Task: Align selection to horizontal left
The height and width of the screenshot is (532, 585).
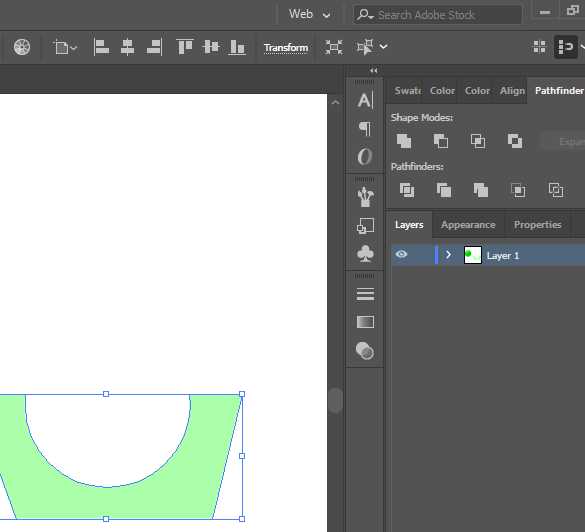Action: [101, 47]
